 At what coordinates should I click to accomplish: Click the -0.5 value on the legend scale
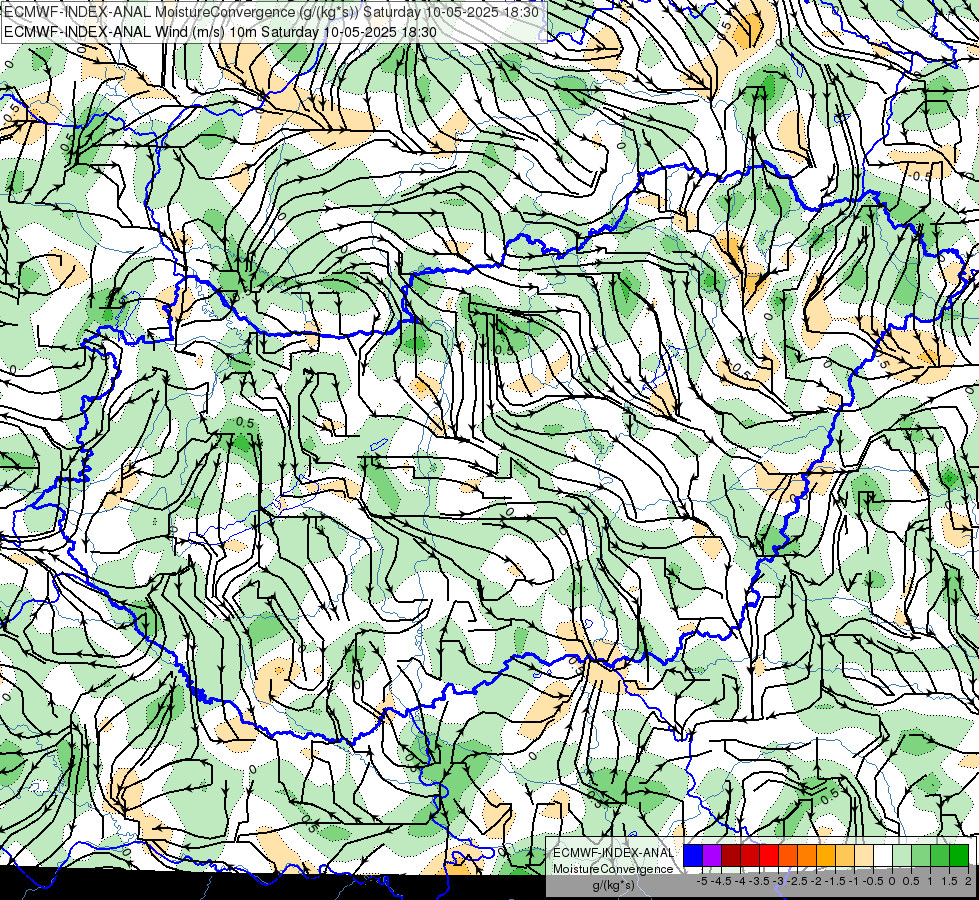click(873, 881)
